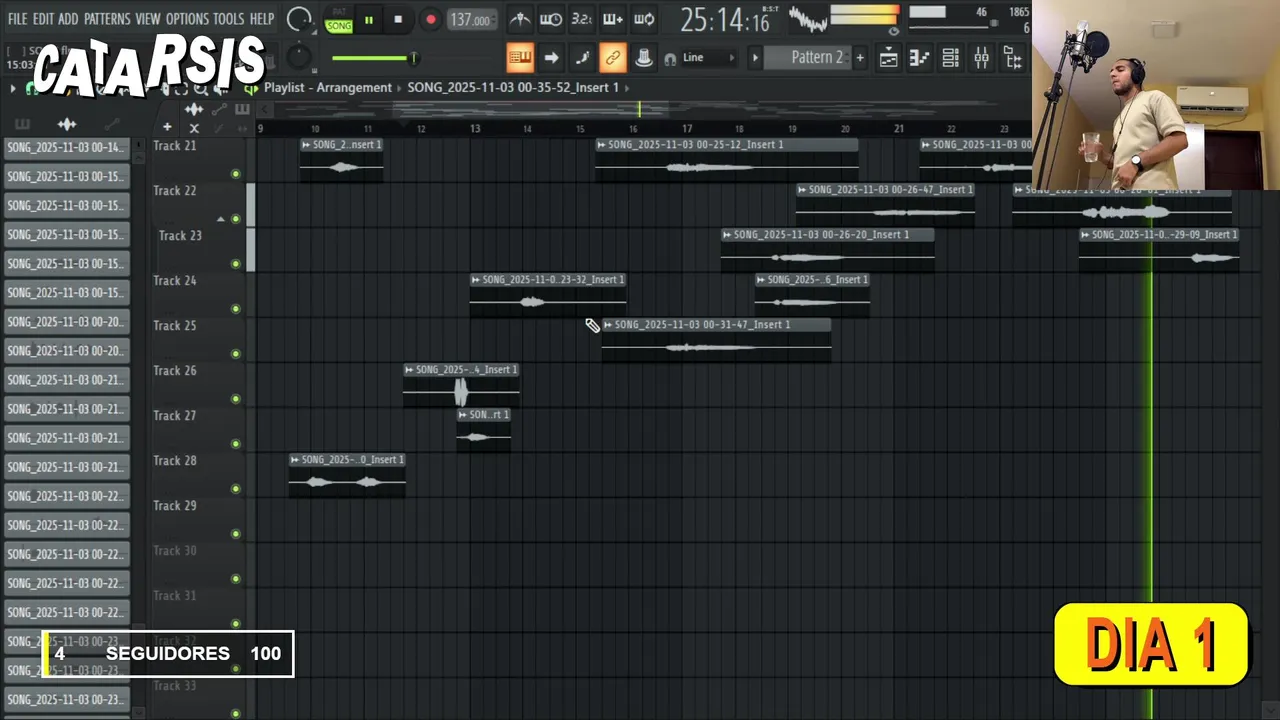This screenshot has width=1280, height=720.
Task: Select Track 29 header label
Action: click(175, 506)
